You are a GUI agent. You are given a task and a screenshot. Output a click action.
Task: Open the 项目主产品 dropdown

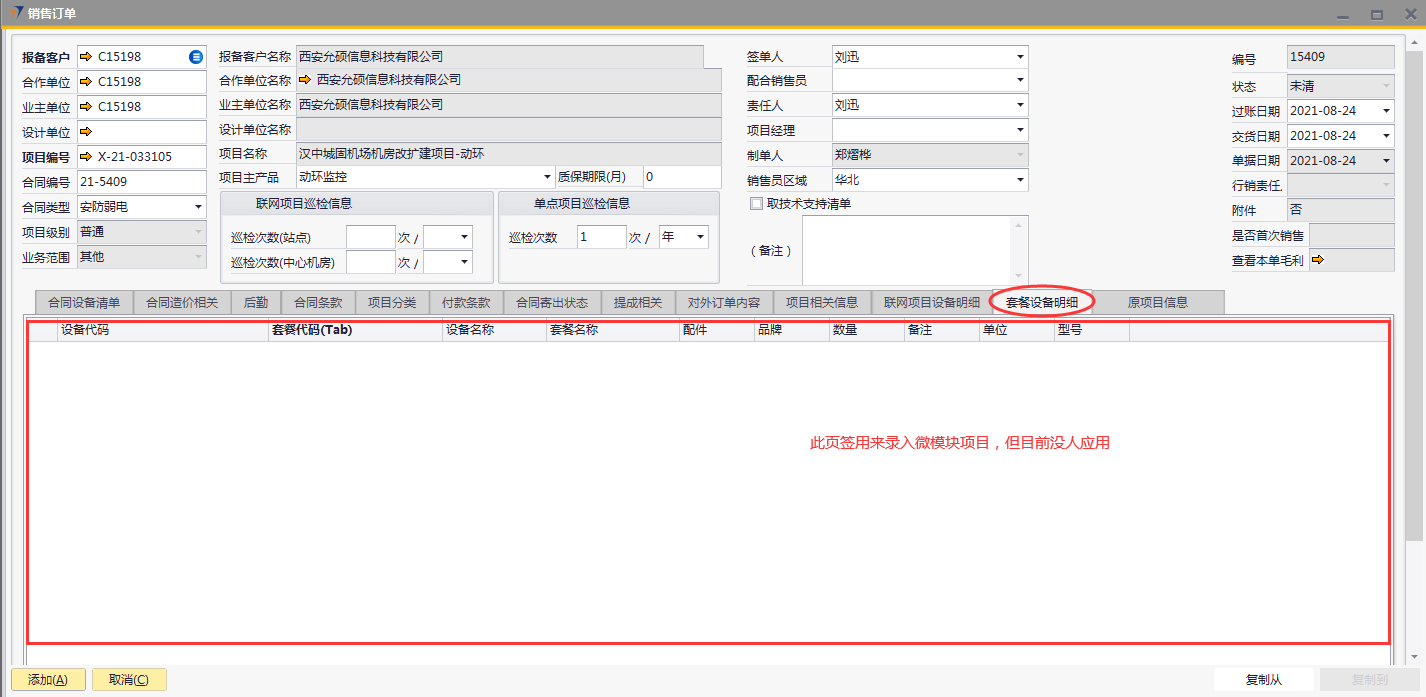547,177
